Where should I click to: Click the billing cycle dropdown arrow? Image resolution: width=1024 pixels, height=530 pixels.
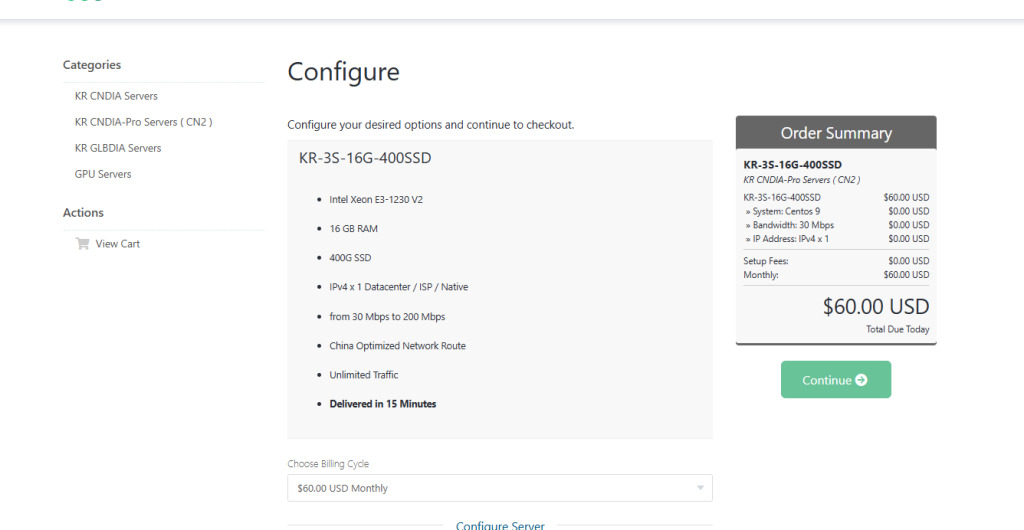tap(700, 488)
